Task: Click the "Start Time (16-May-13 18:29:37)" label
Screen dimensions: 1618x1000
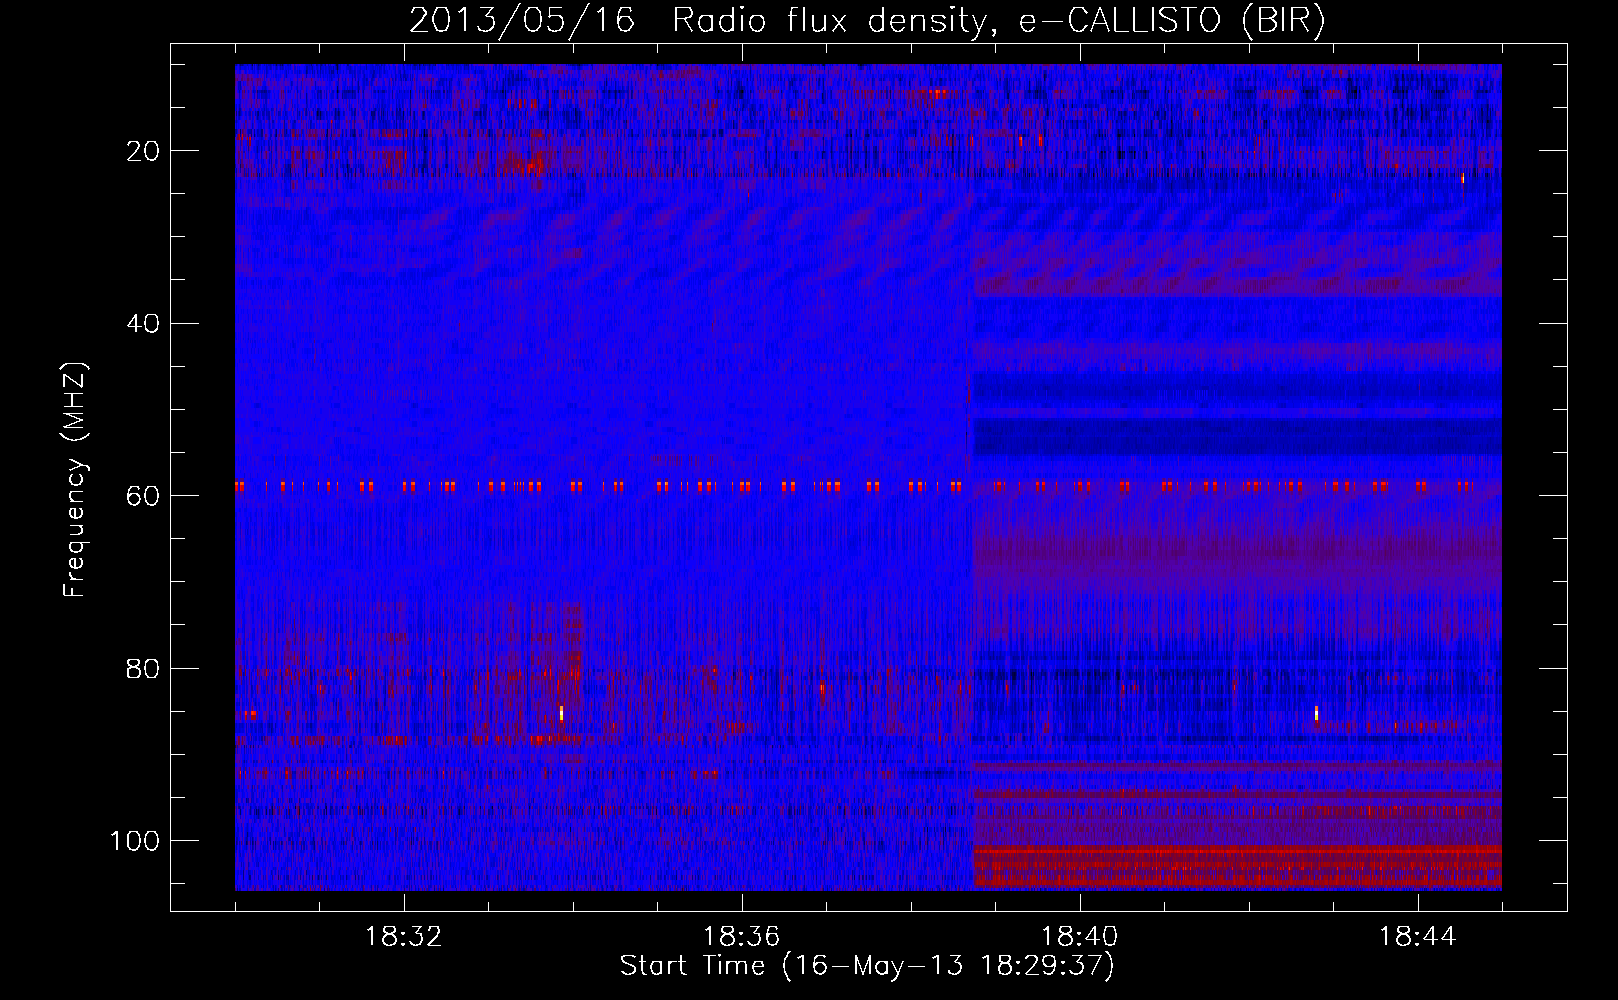Action: point(867,966)
